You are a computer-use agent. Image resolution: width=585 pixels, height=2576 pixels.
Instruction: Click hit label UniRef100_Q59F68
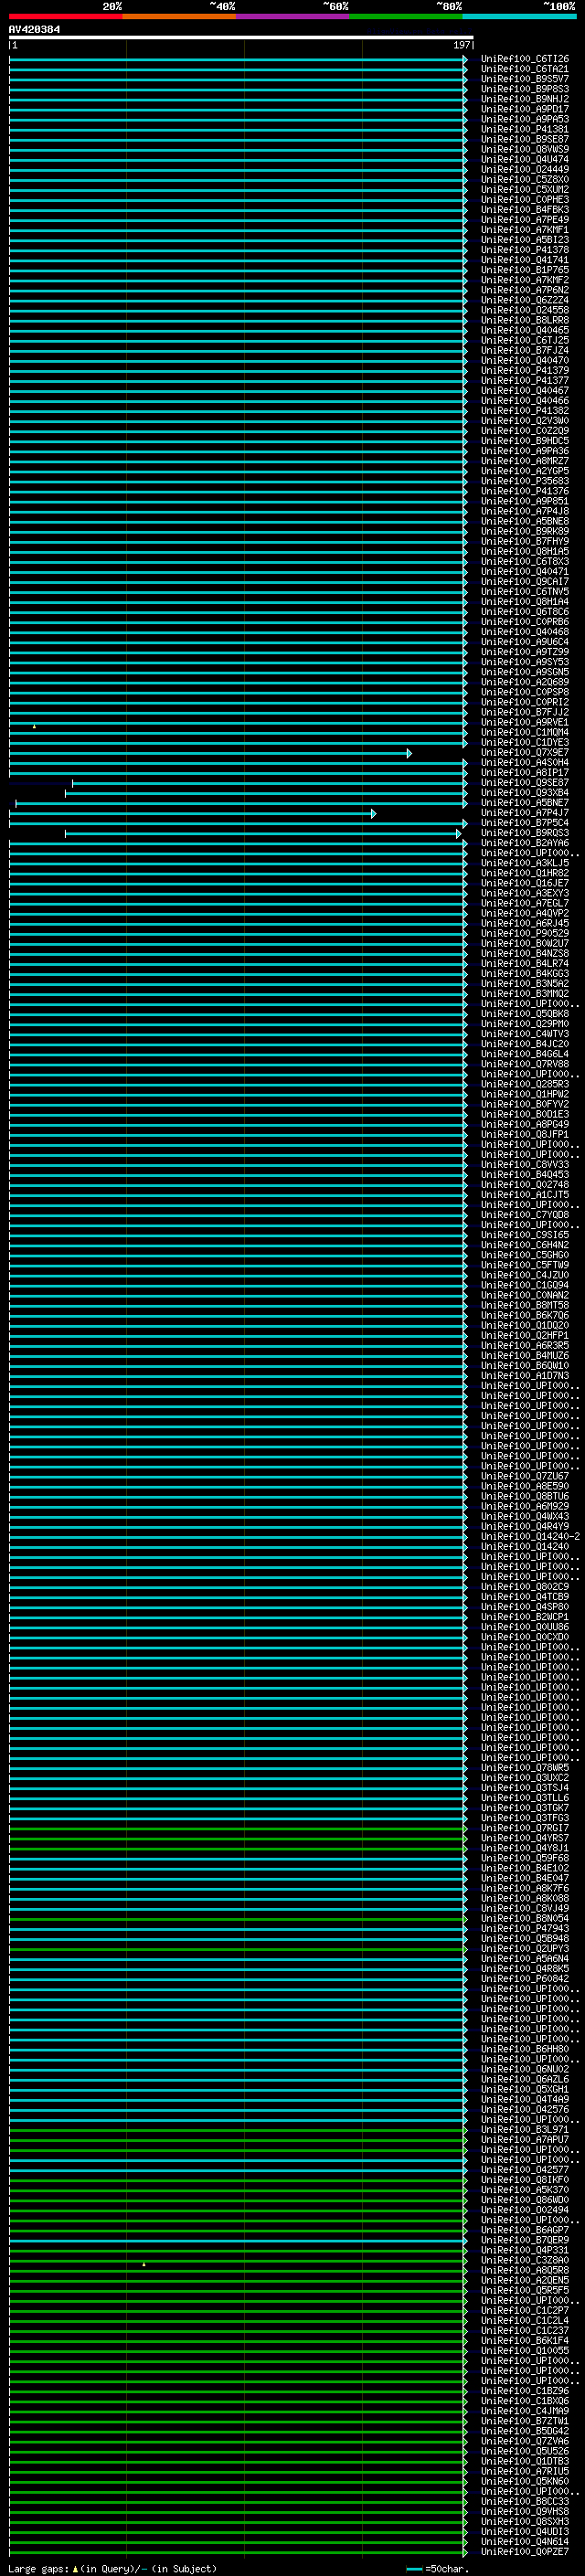click(x=524, y=1859)
